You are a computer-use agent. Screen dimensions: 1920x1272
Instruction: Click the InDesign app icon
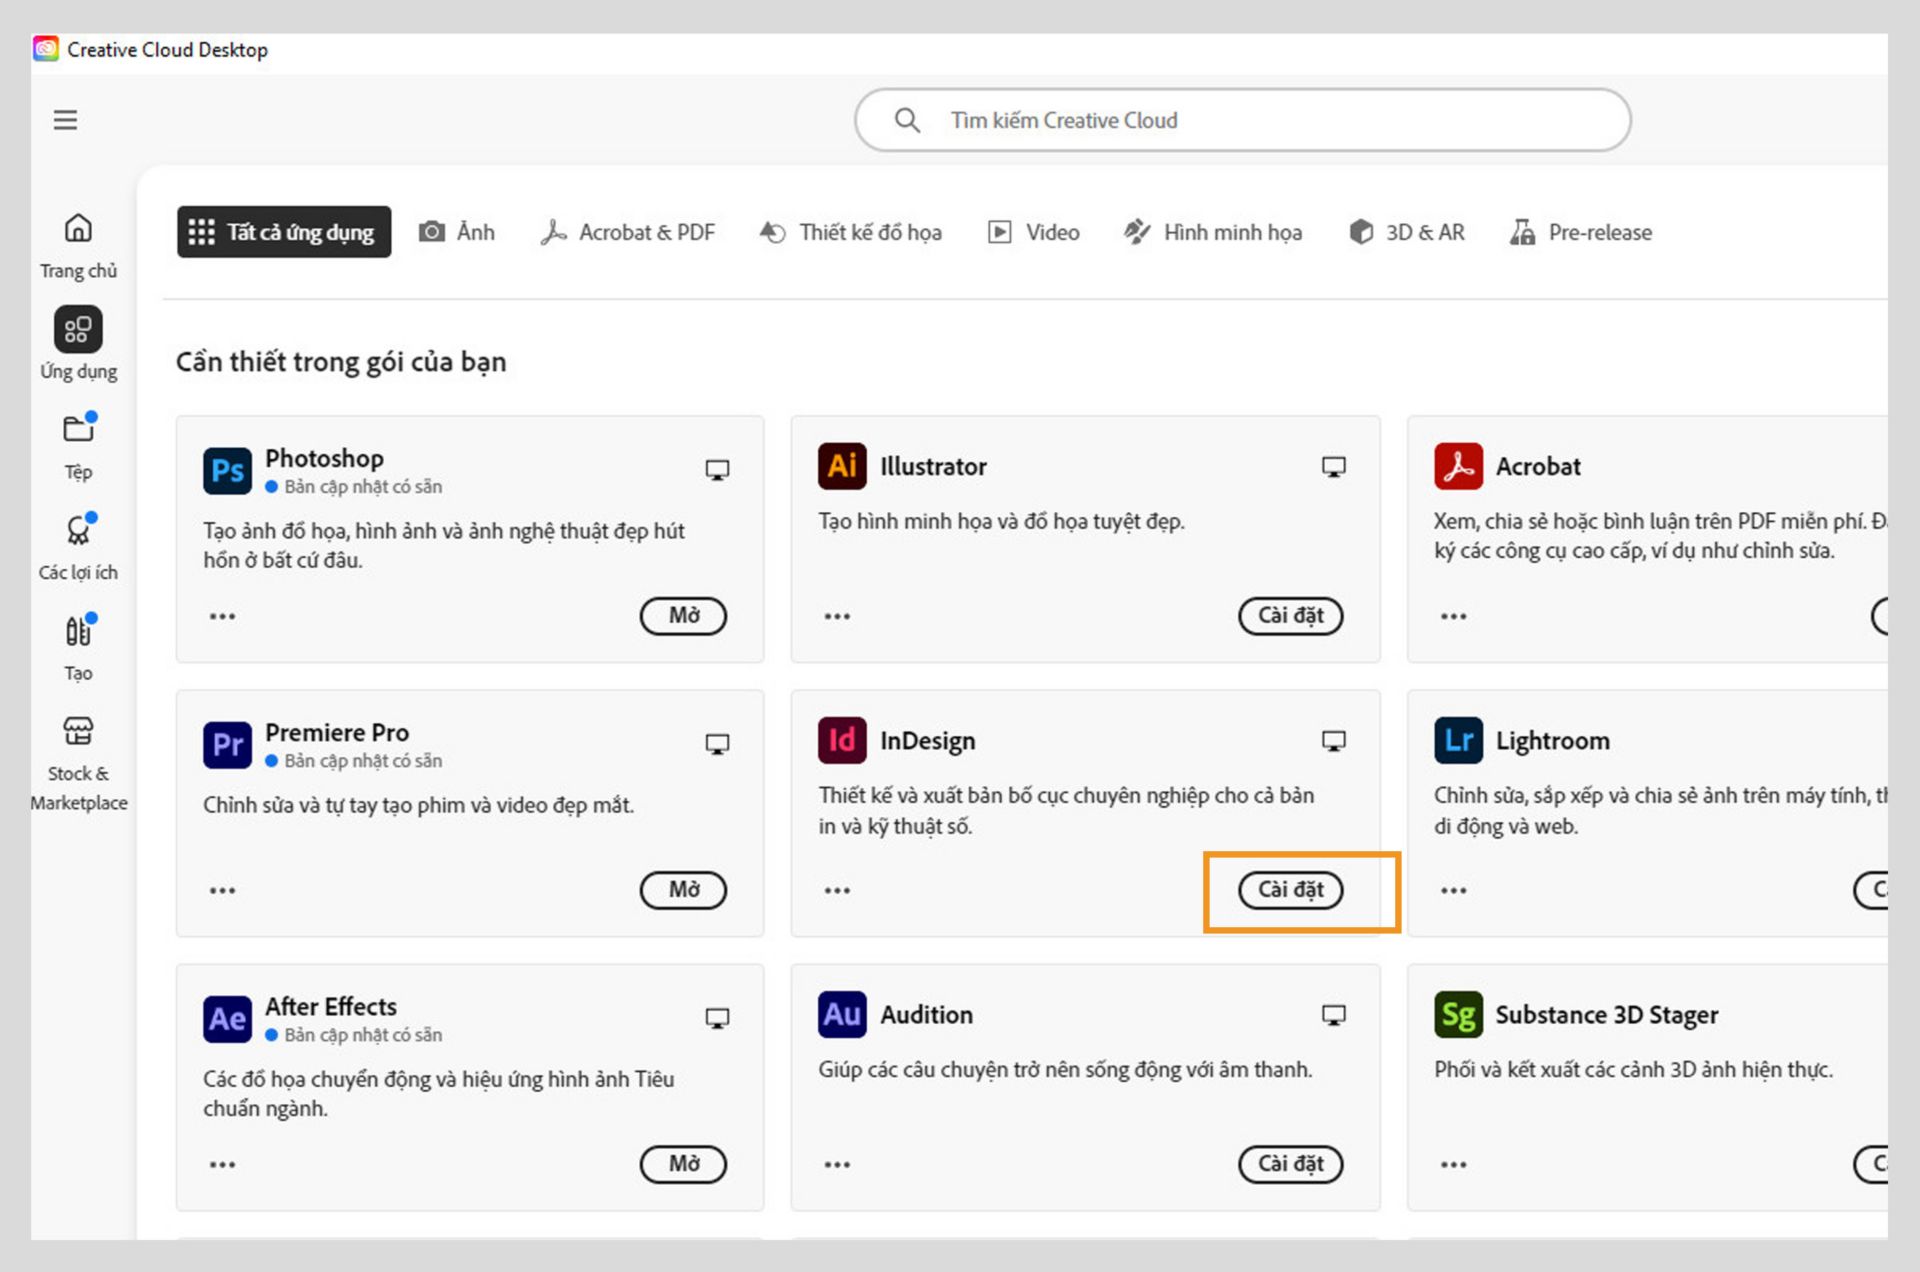click(842, 741)
